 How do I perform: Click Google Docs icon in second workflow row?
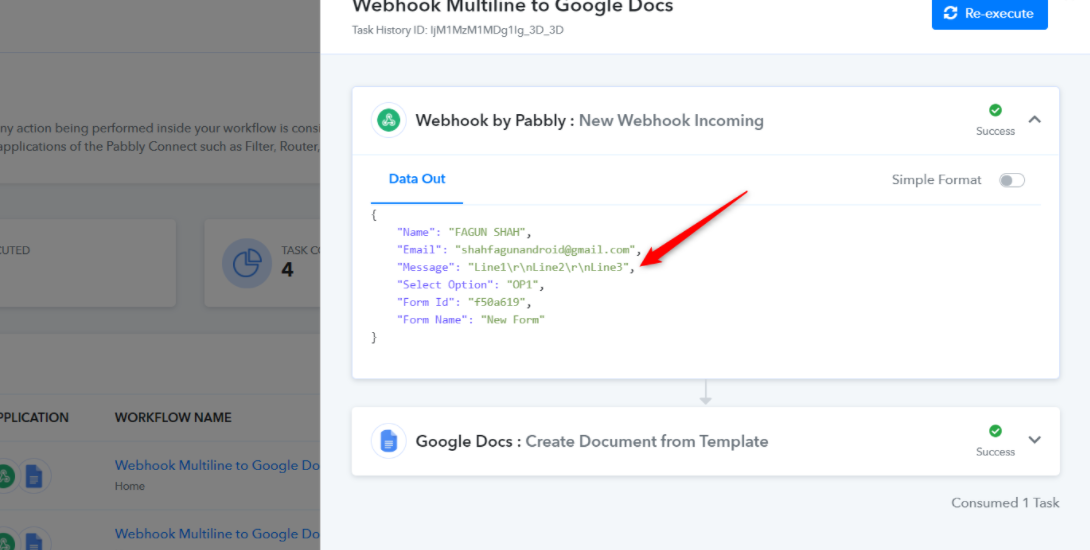pyautogui.click(x=34, y=541)
